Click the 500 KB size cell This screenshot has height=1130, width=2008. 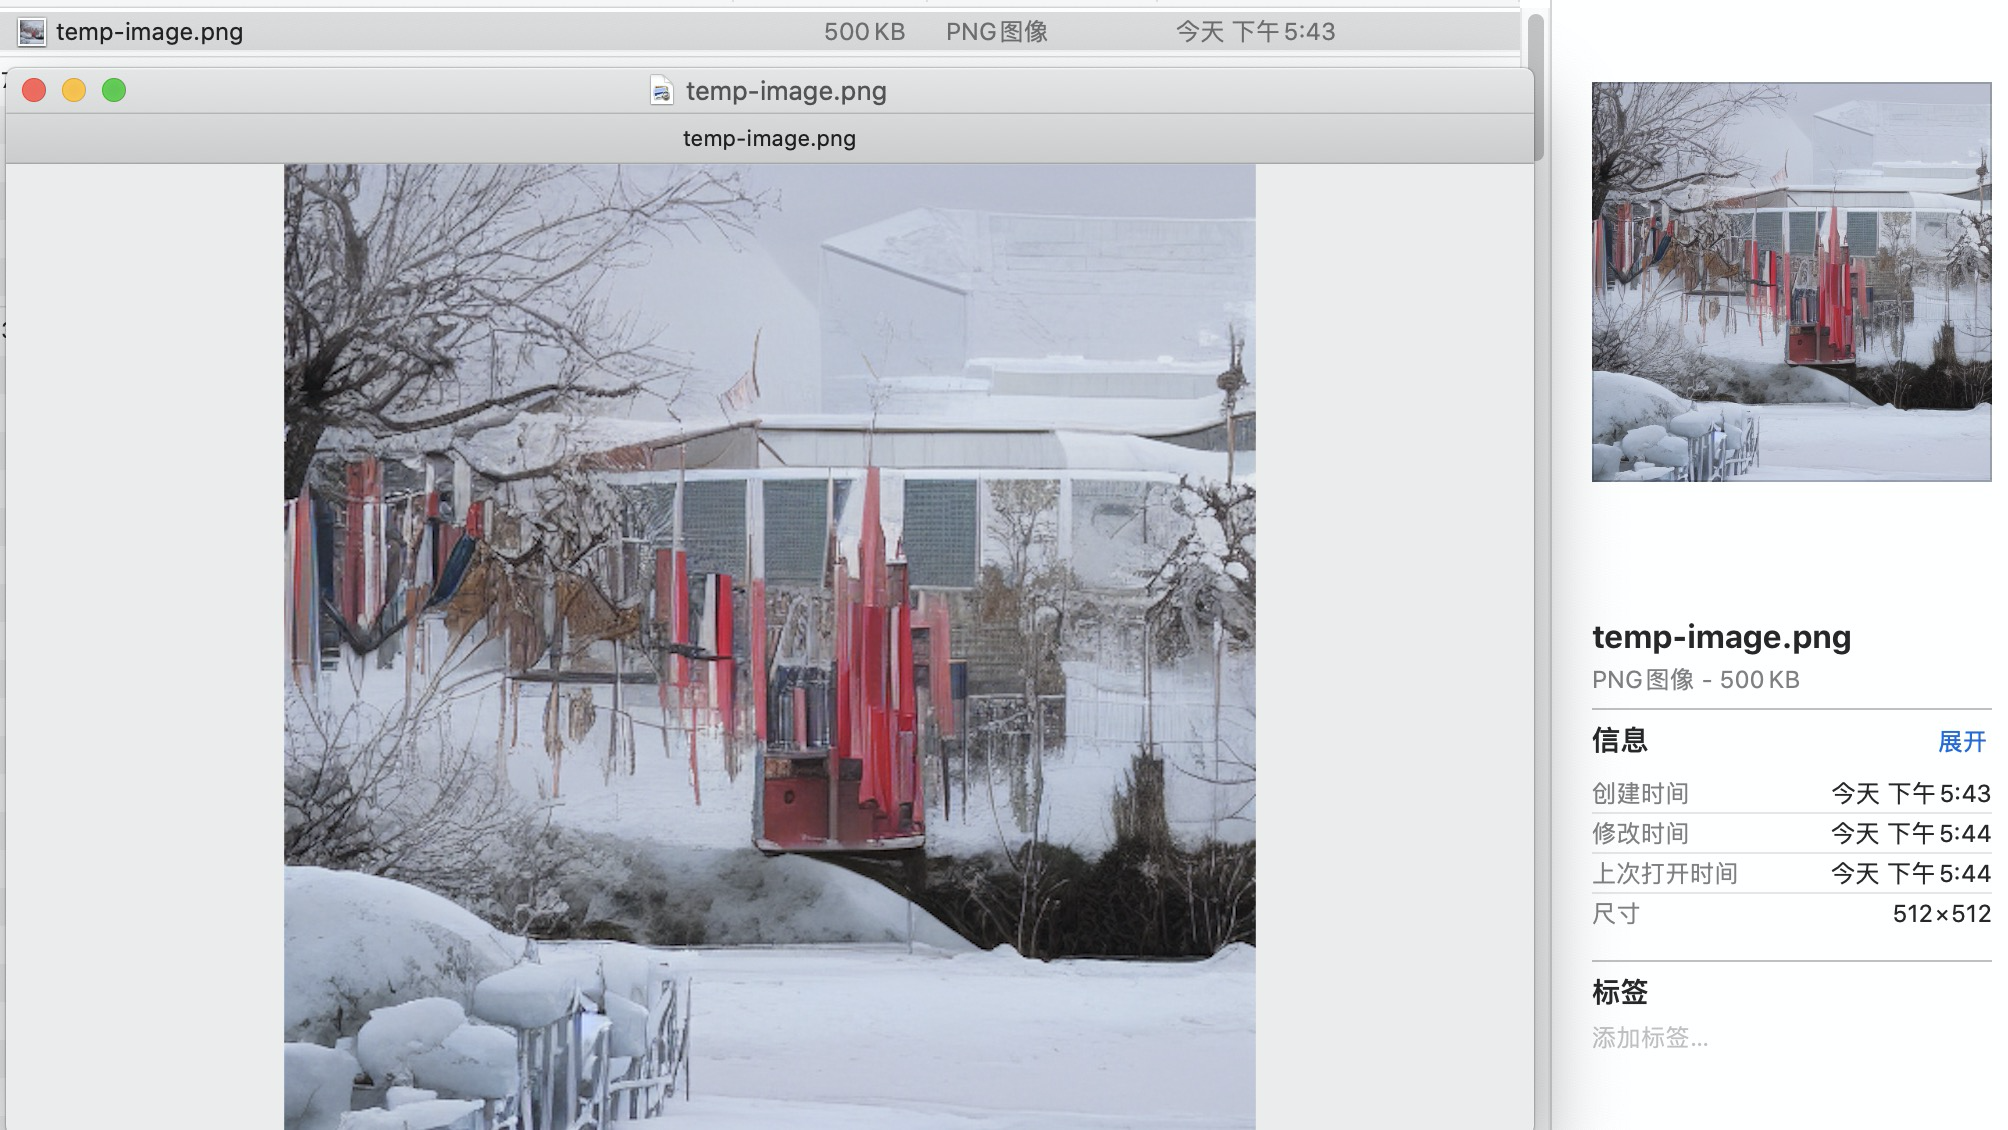[x=864, y=32]
